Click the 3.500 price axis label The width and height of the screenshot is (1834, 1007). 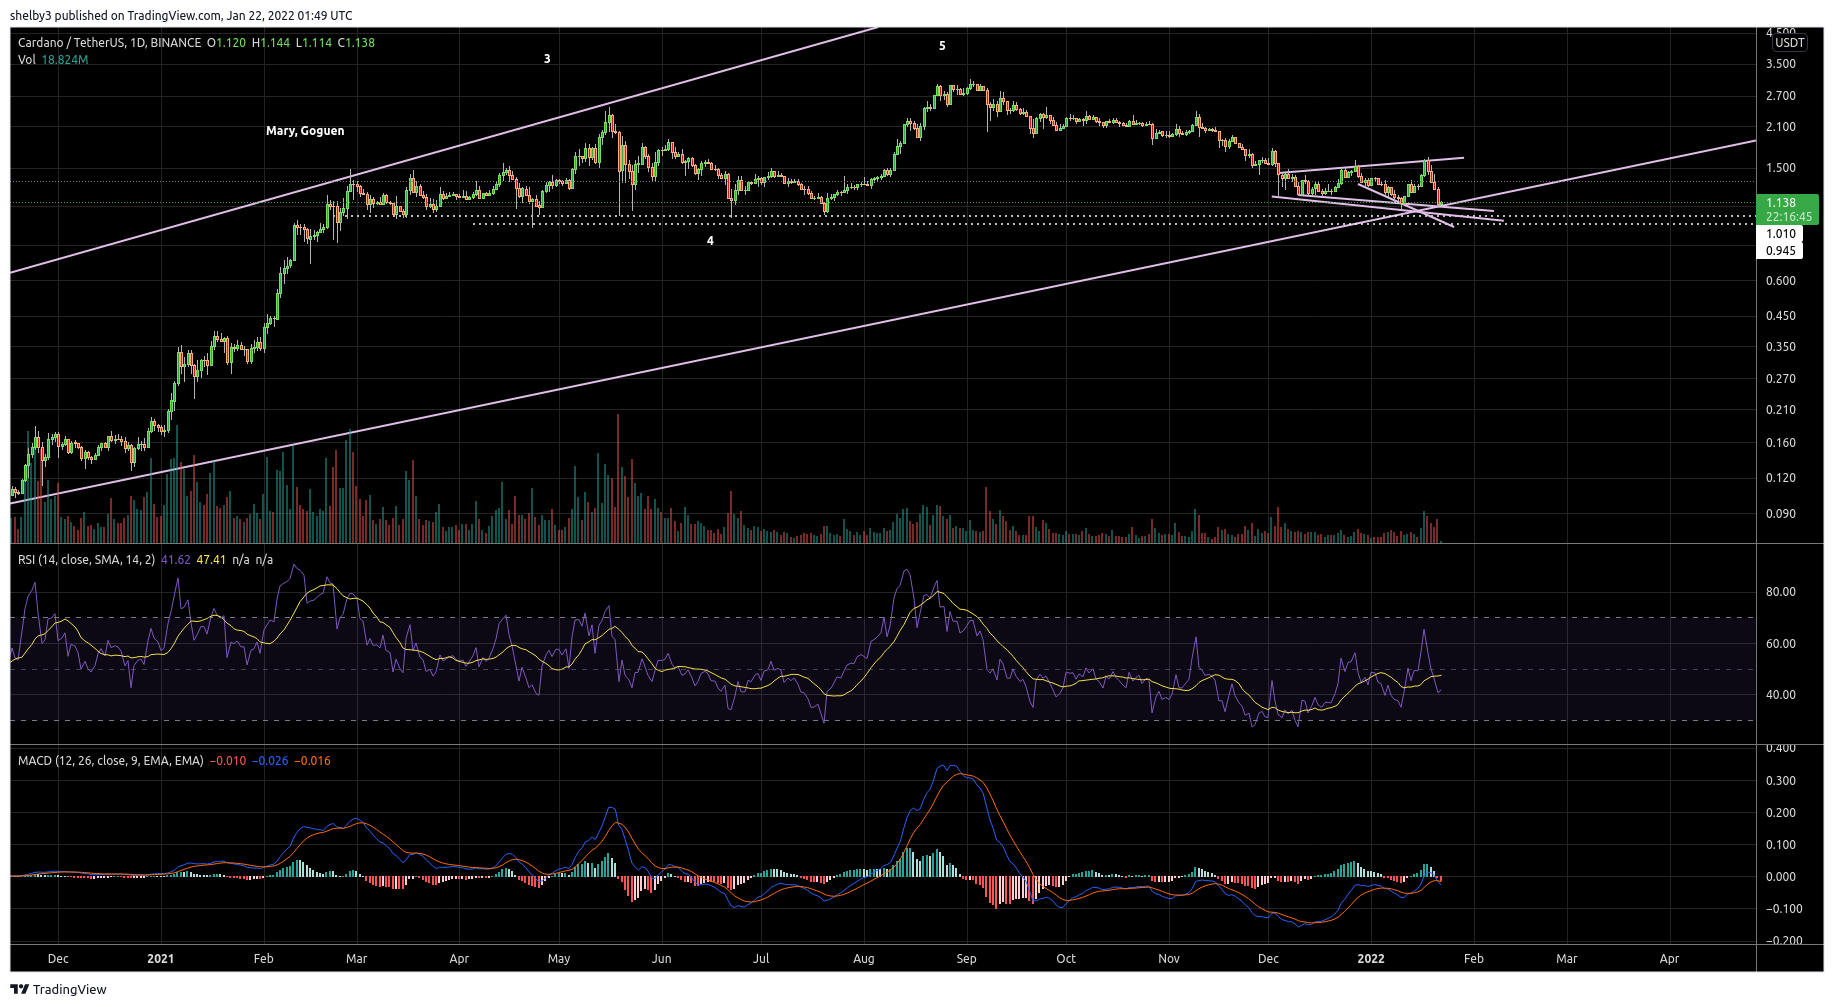click(1781, 64)
